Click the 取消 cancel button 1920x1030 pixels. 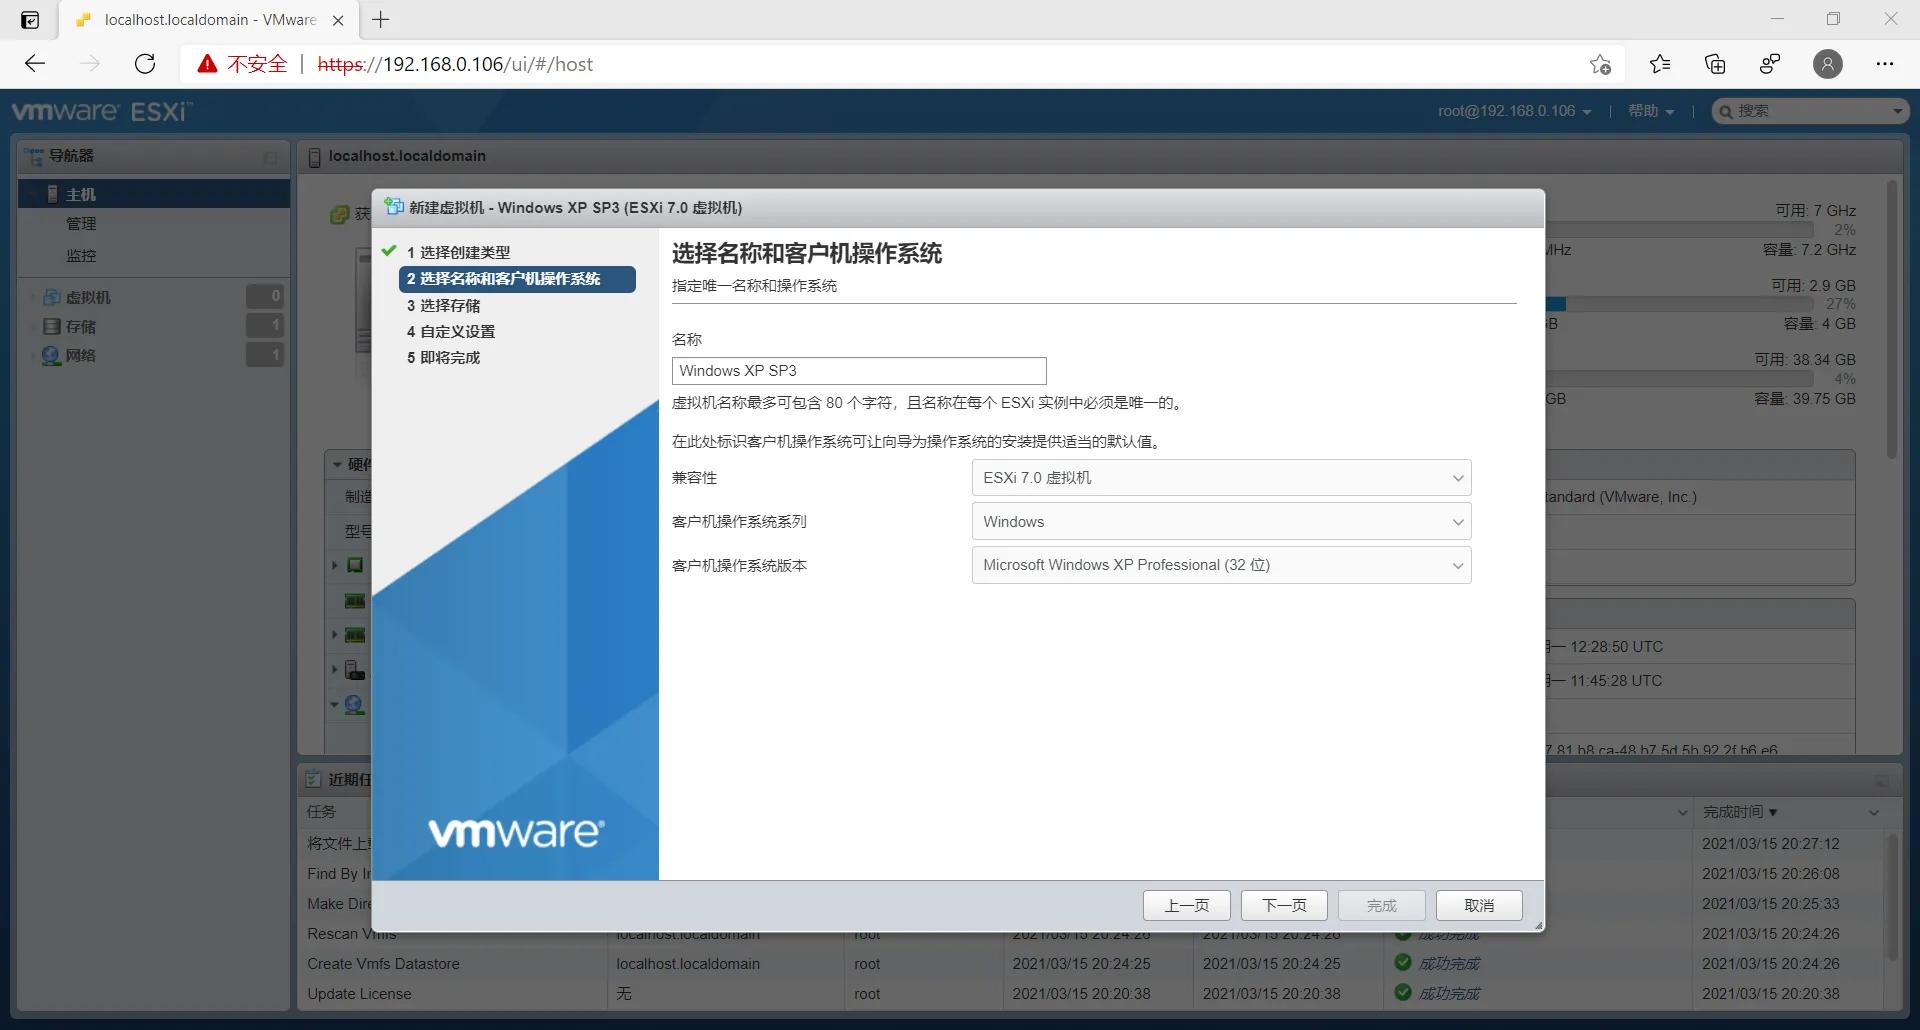tap(1479, 905)
